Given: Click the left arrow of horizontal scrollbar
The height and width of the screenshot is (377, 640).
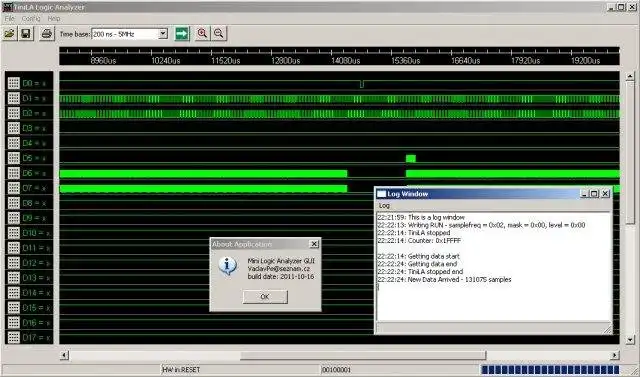Looking at the screenshot, I should click(x=64, y=355).
